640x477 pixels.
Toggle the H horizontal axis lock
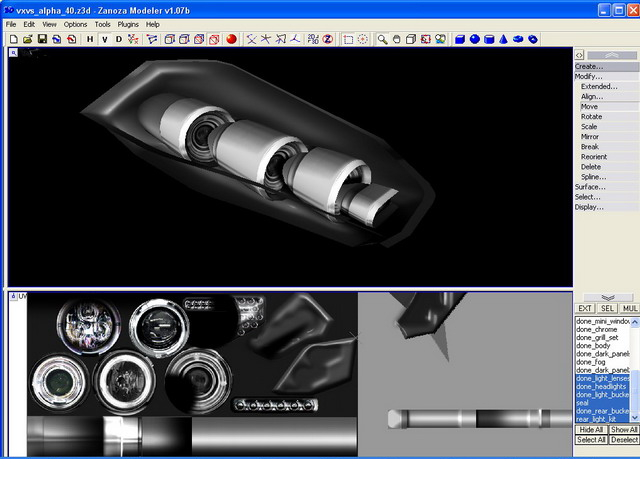click(x=90, y=39)
